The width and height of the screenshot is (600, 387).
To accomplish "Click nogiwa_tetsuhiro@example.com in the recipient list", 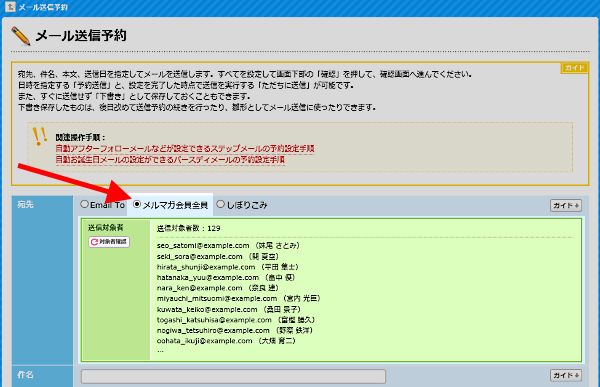I will coord(213,330).
